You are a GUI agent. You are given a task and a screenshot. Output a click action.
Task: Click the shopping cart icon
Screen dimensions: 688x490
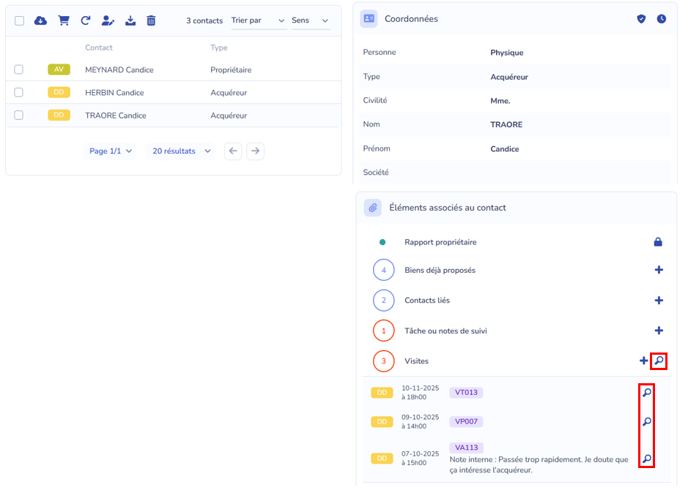point(64,20)
